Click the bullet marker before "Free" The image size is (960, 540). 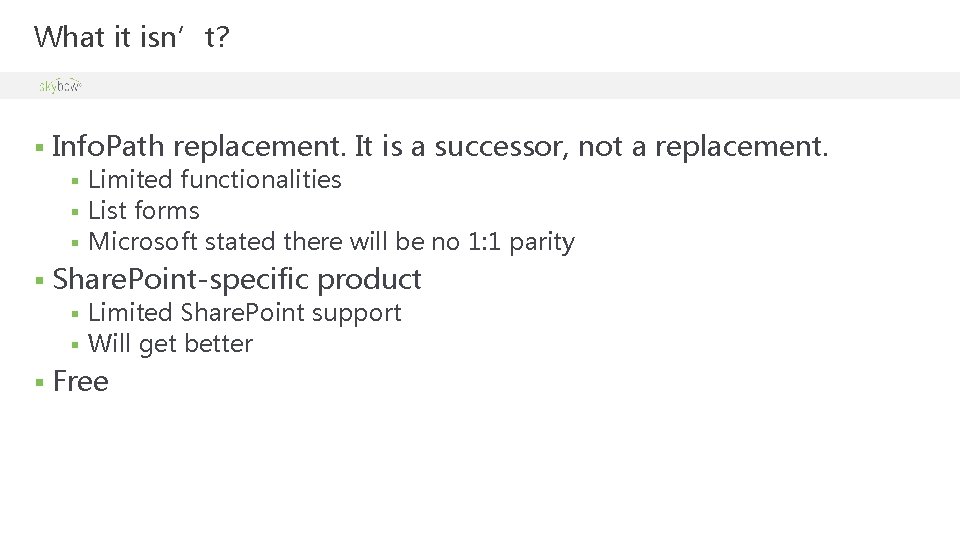pos(38,383)
